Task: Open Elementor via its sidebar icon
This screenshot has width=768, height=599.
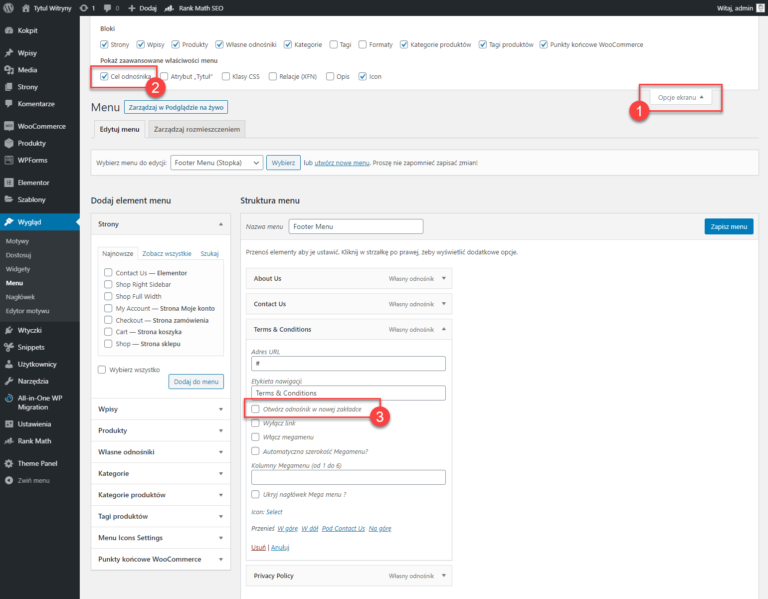Action: 9,183
